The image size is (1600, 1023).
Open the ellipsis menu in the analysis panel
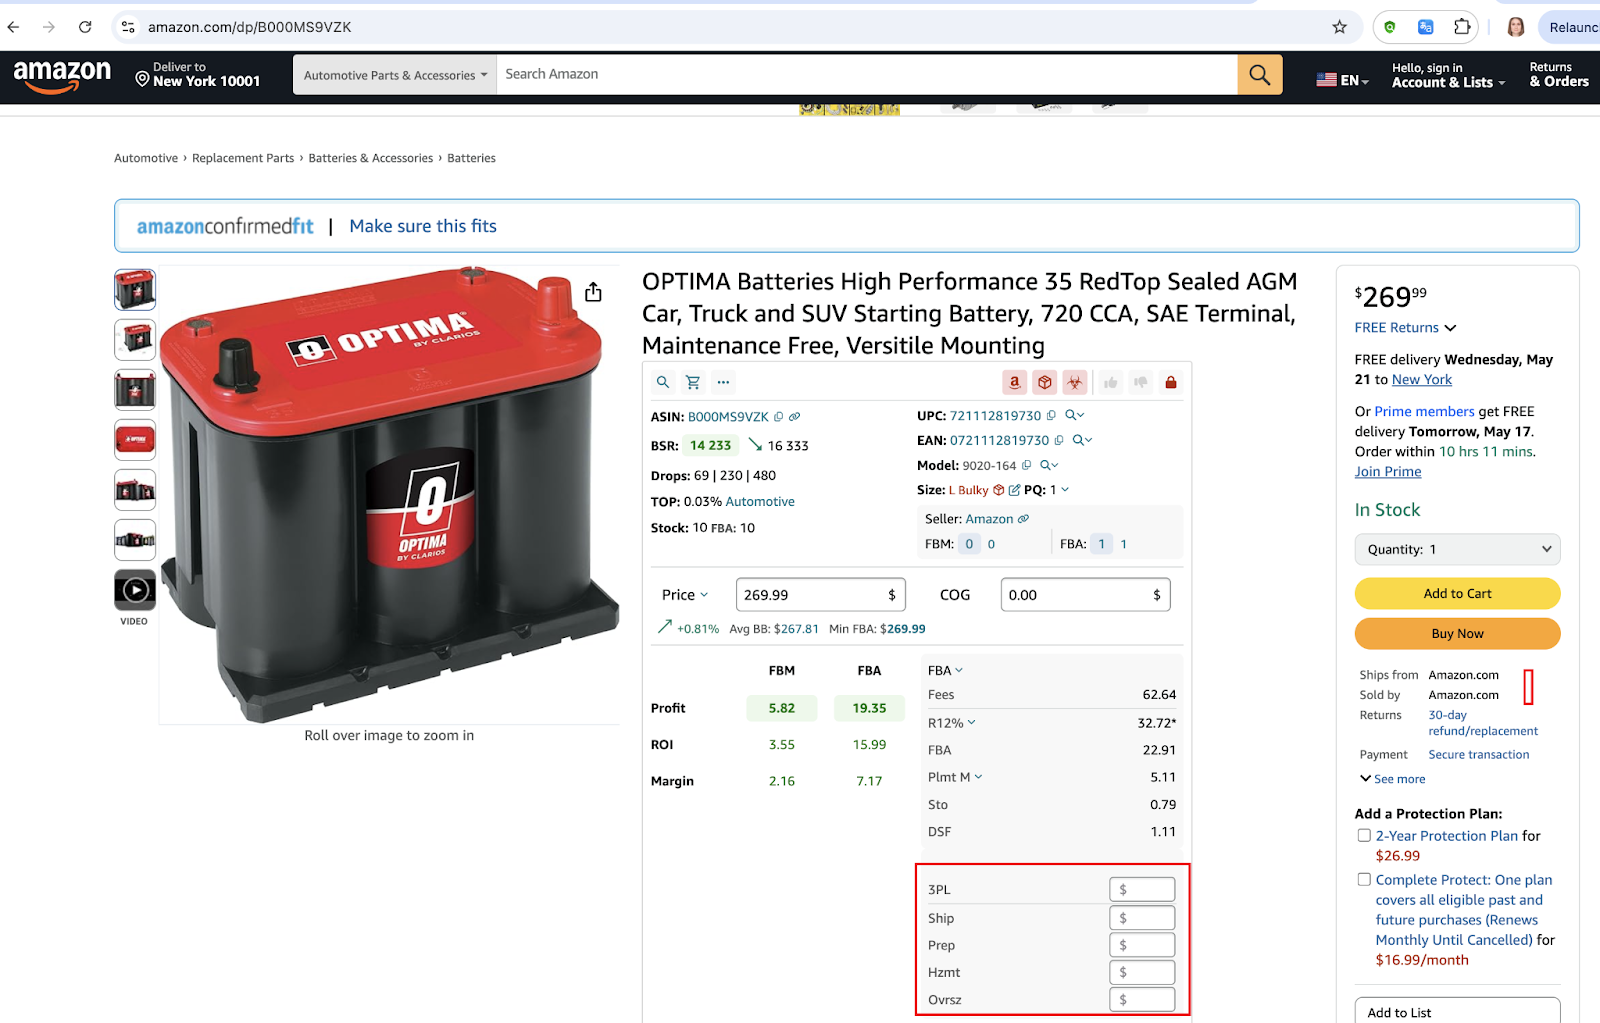(723, 382)
